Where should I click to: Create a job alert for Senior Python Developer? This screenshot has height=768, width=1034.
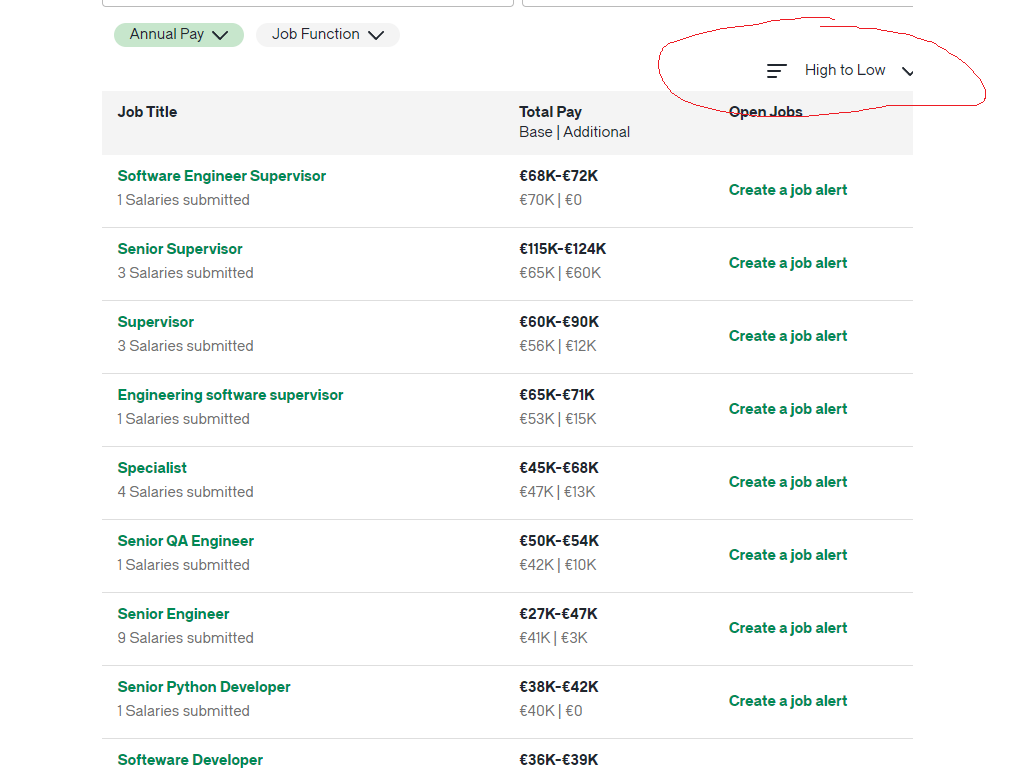tap(788, 701)
